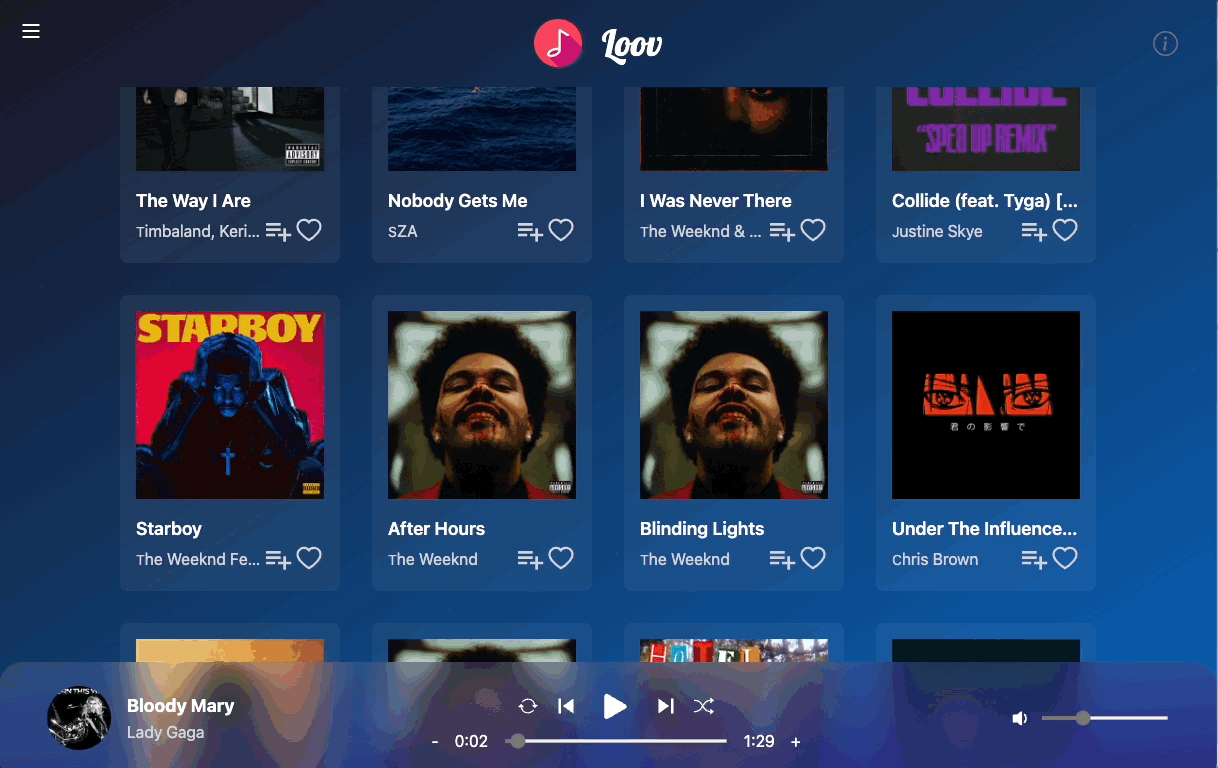1218x768 pixels.
Task: Favorite Nobody Gets Me by SZA
Action: (x=561, y=231)
